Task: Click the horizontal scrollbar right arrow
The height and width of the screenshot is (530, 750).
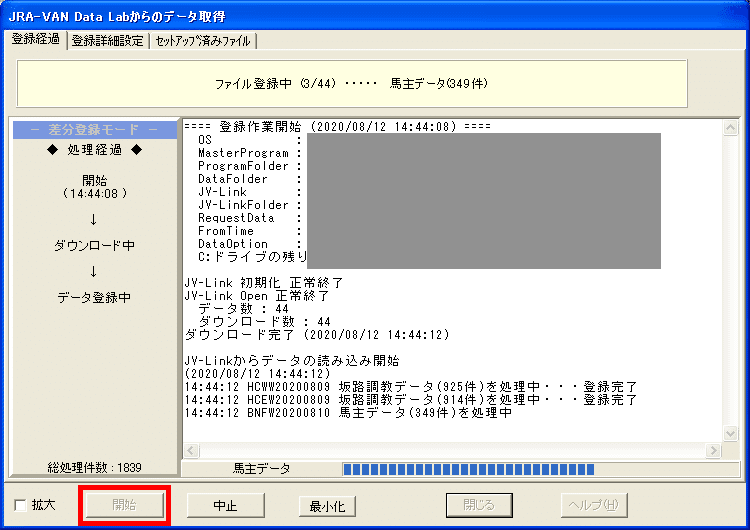Action: (714, 451)
